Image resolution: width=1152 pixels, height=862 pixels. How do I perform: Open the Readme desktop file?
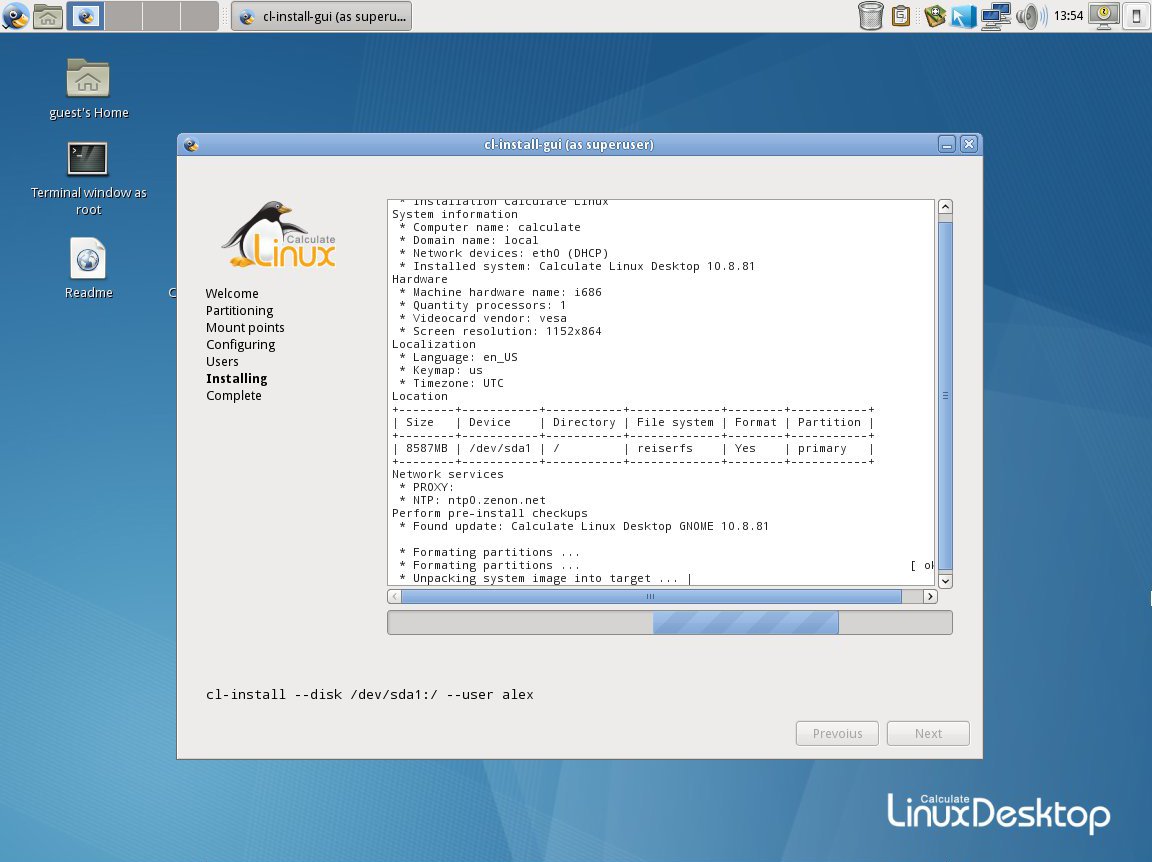click(x=88, y=267)
